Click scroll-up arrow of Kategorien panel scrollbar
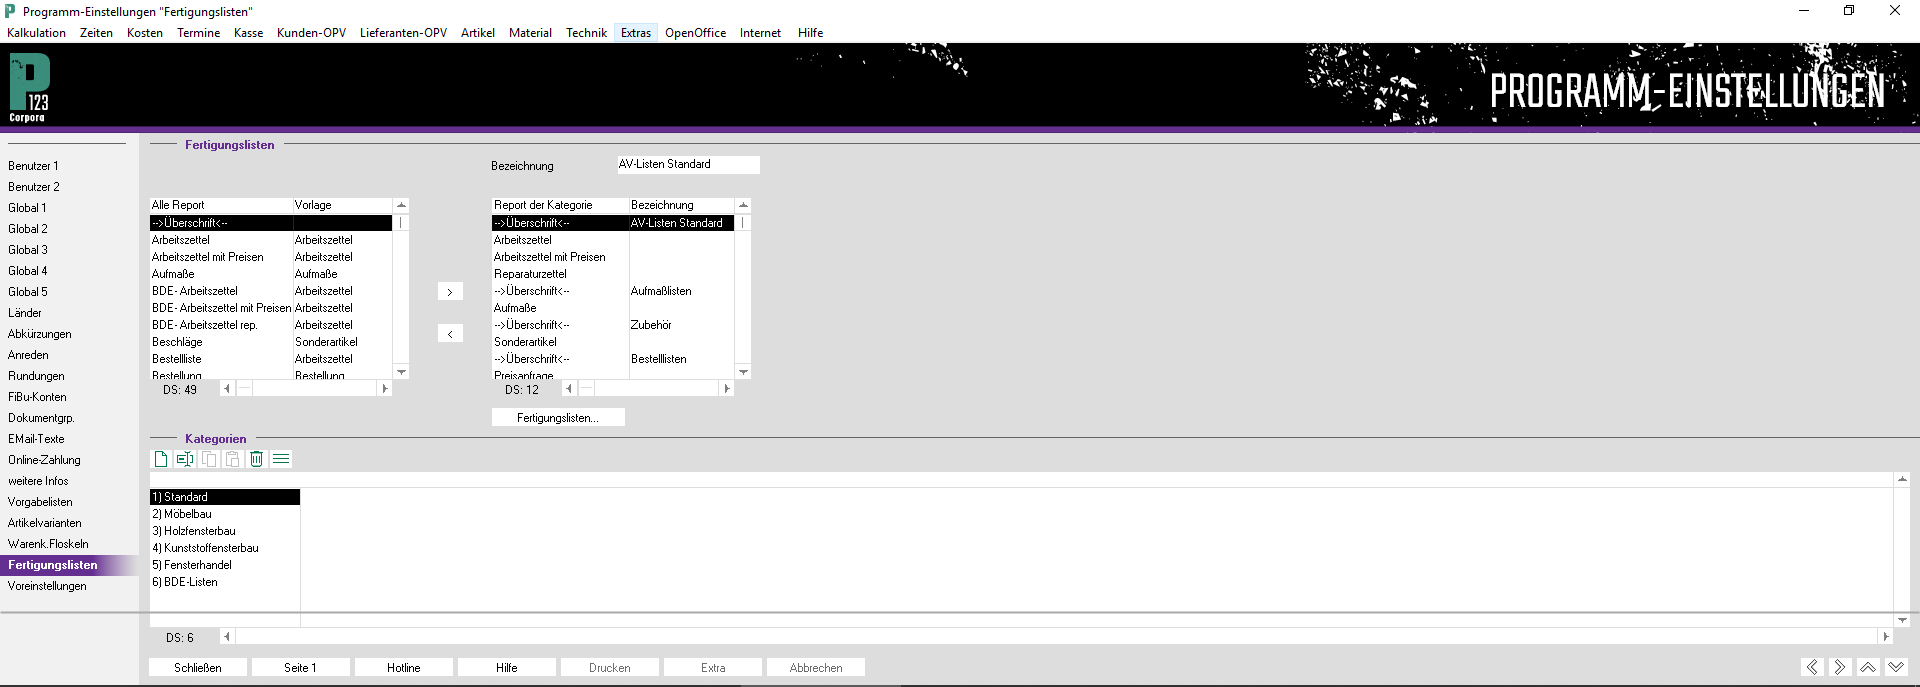The image size is (1920, 687). 1902,480
